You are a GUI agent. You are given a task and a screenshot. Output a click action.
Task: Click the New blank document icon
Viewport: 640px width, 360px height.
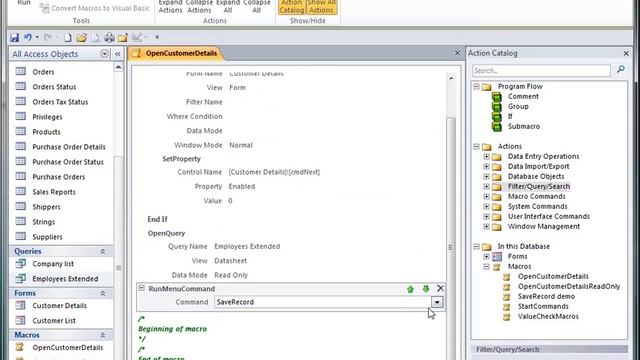pos(68,38)
